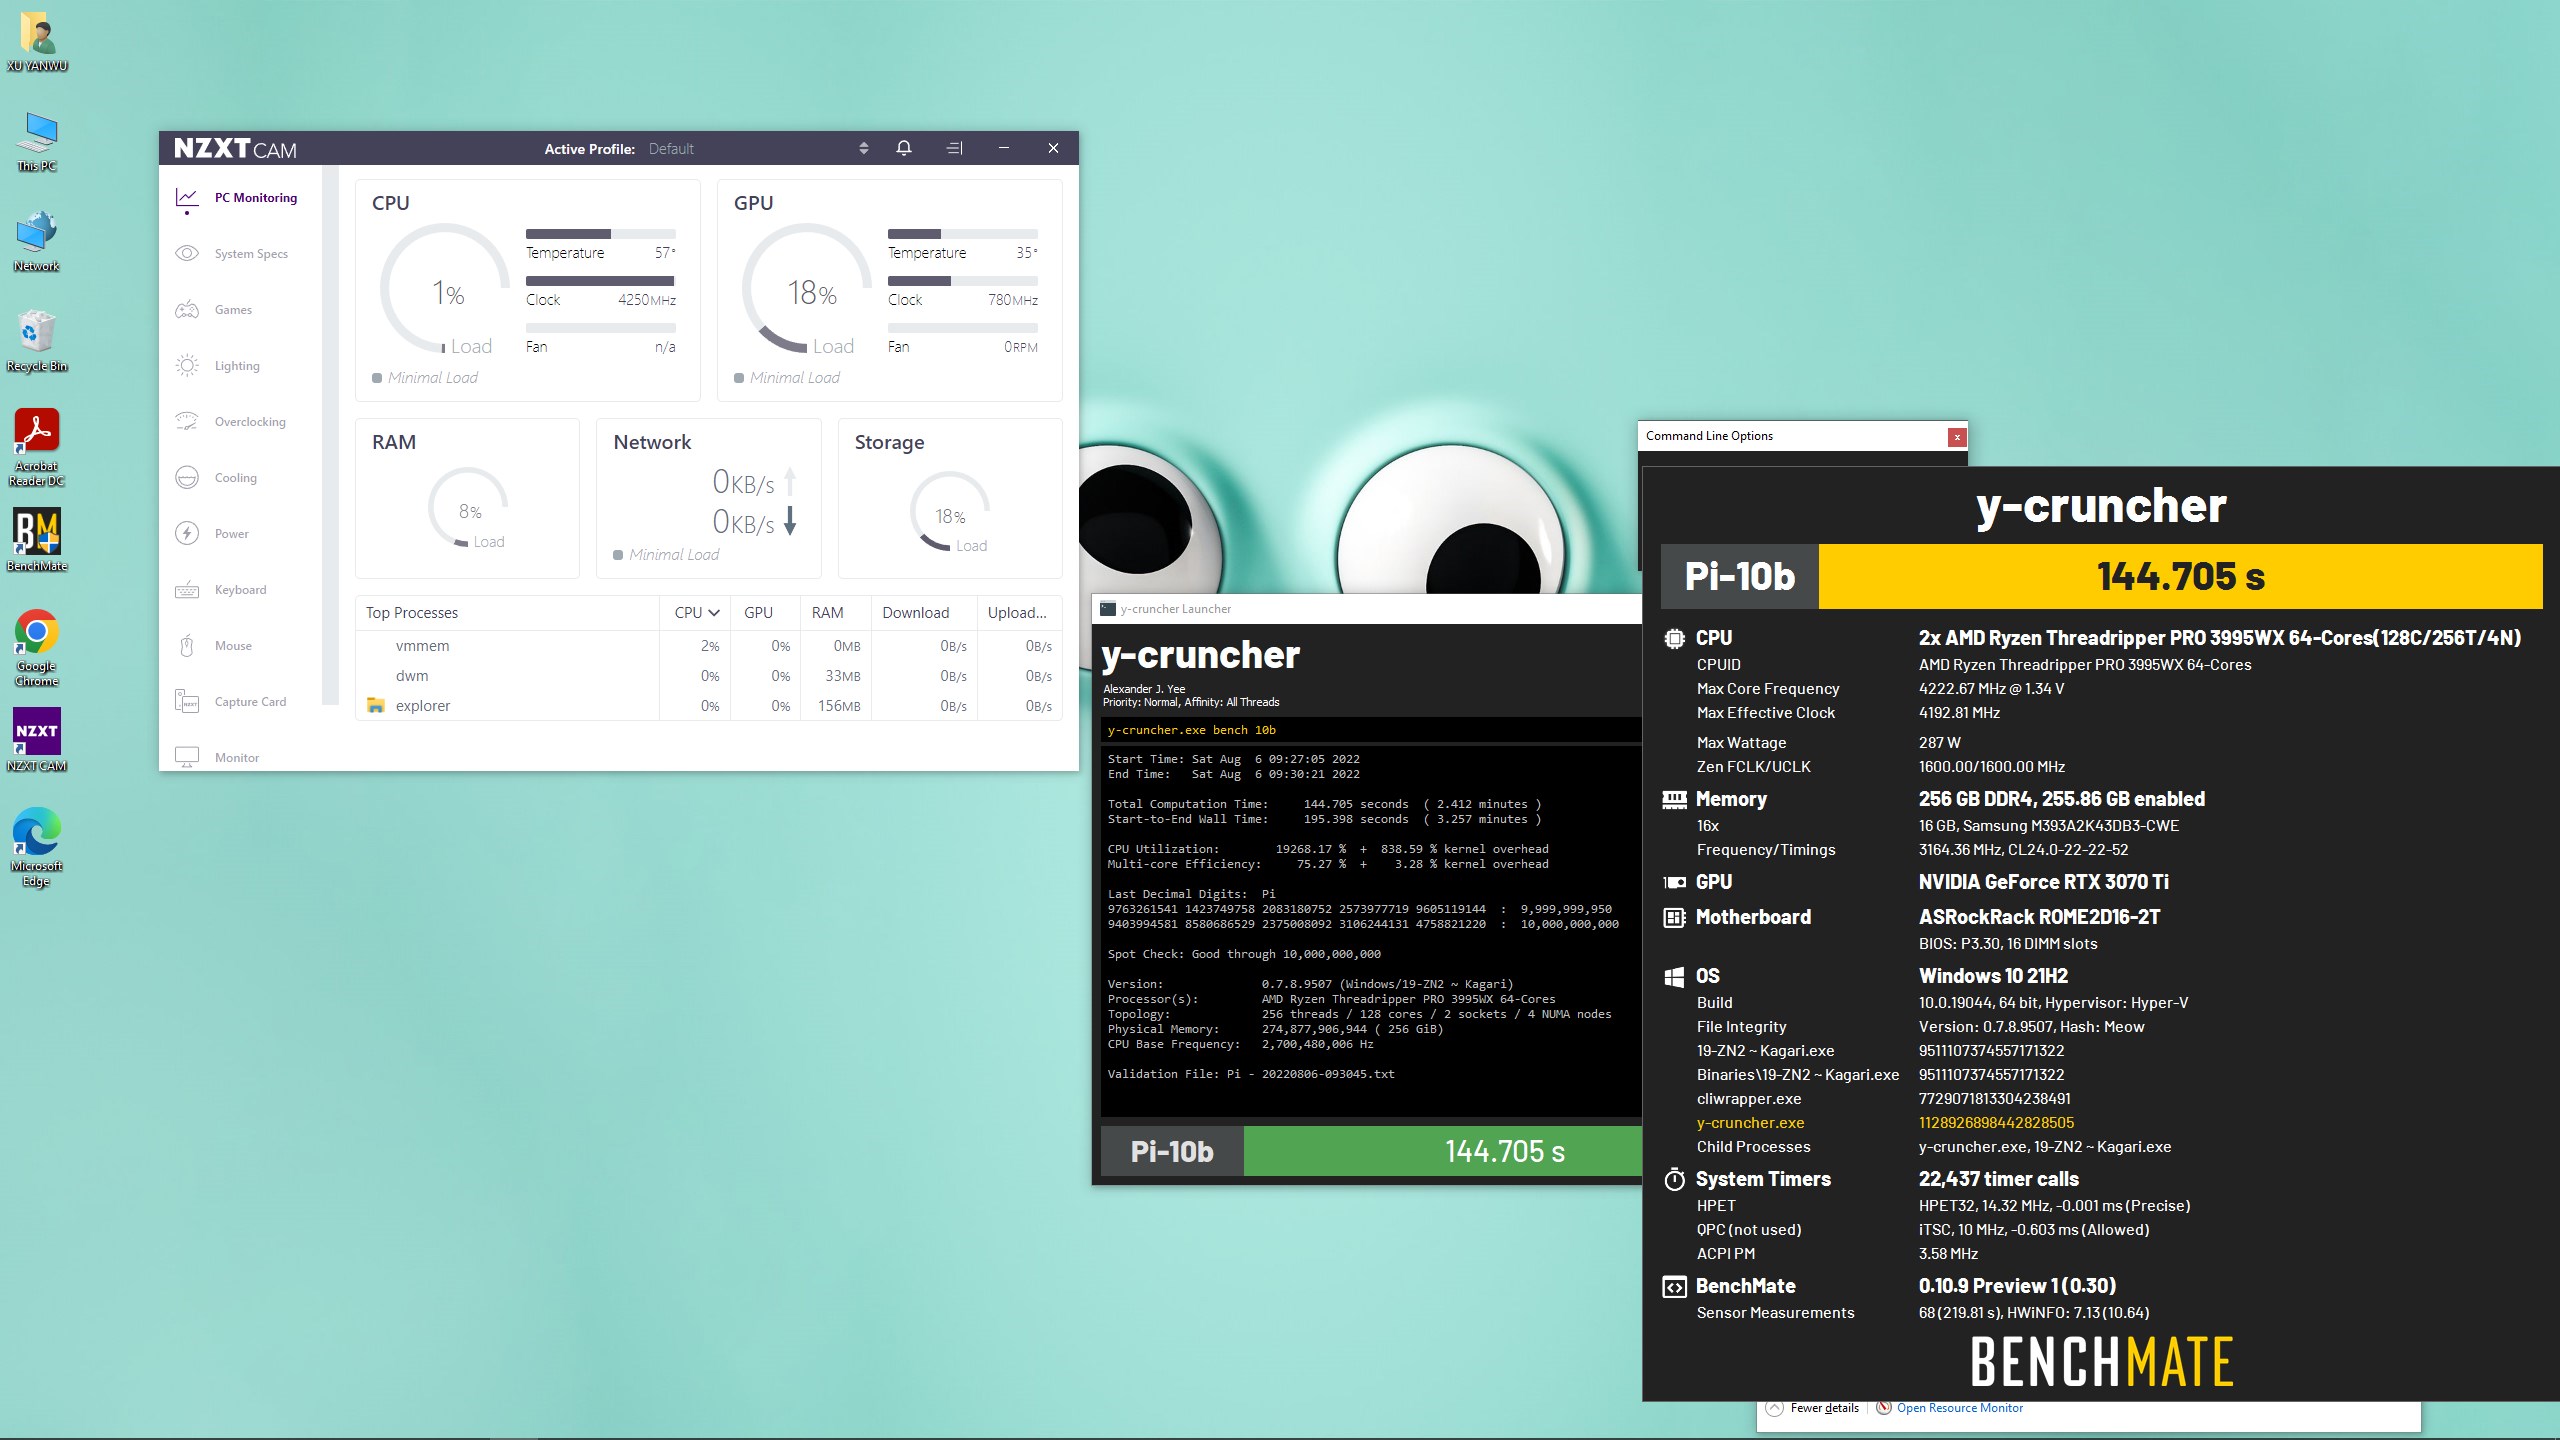Screen dimensions: 2560x1440
Task: Click the BenchMate code icon
Action: [x=1674, y=1287]
